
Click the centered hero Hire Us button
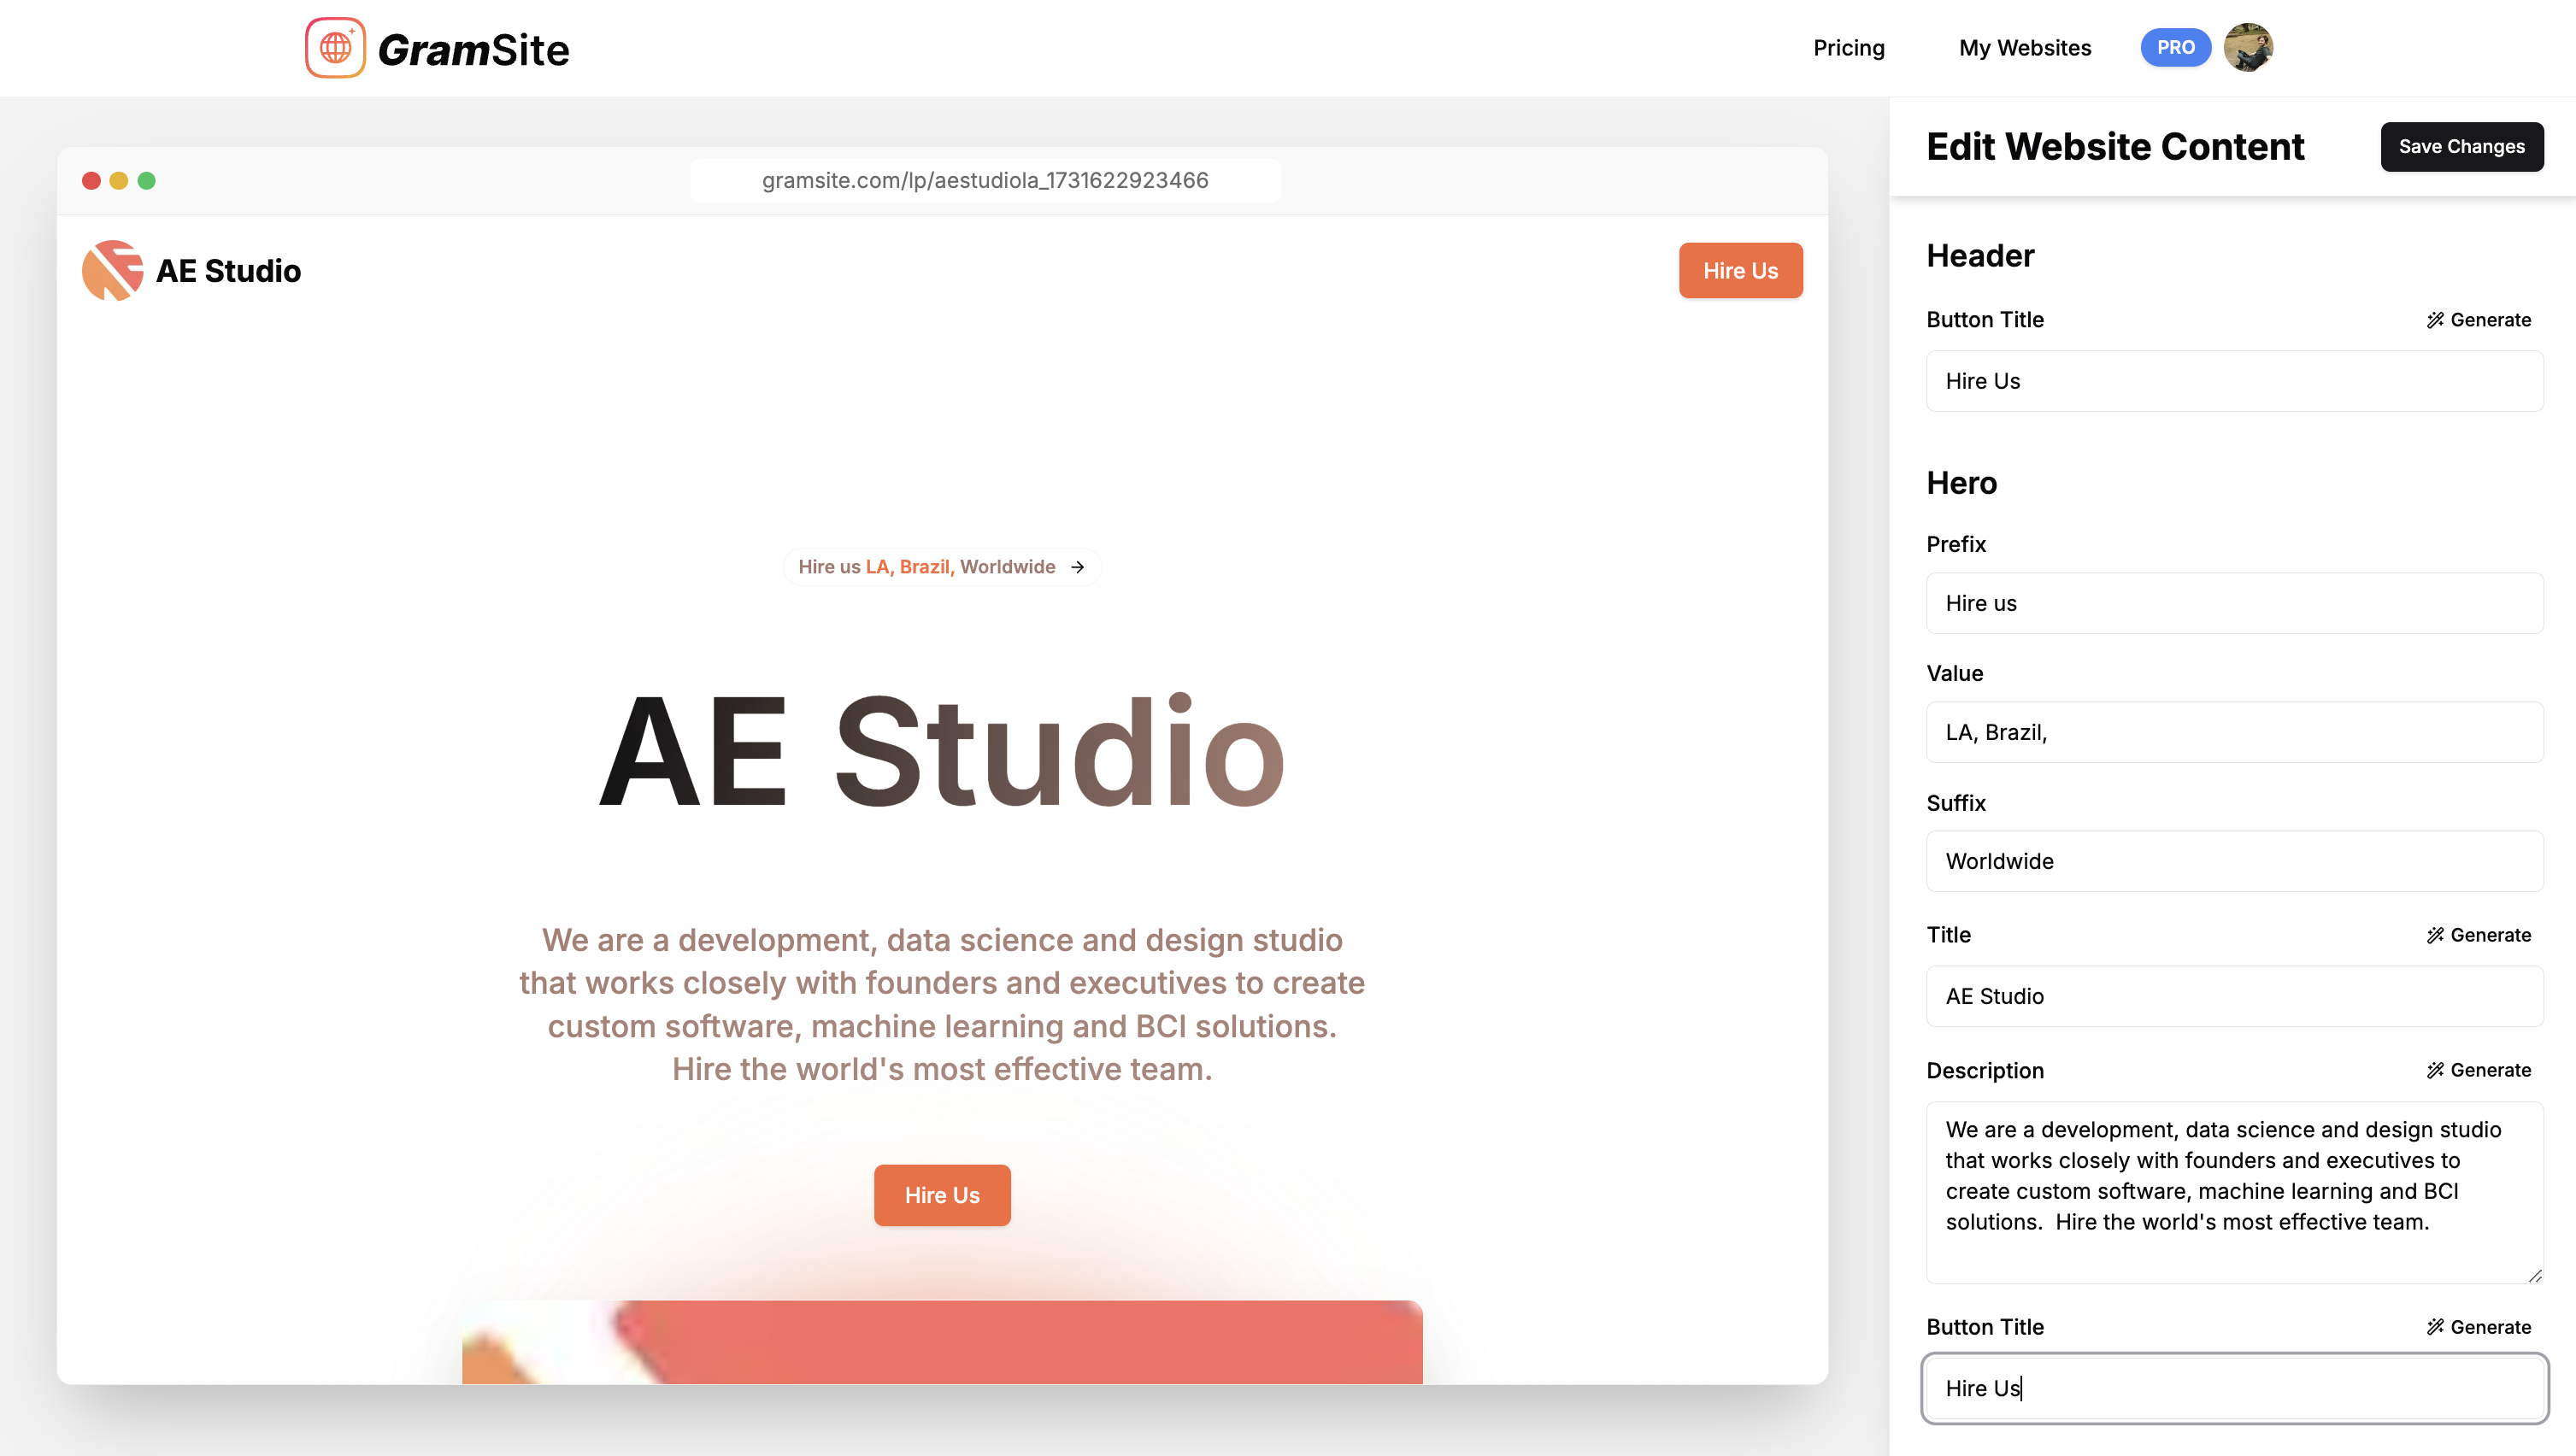(941, 1195)
